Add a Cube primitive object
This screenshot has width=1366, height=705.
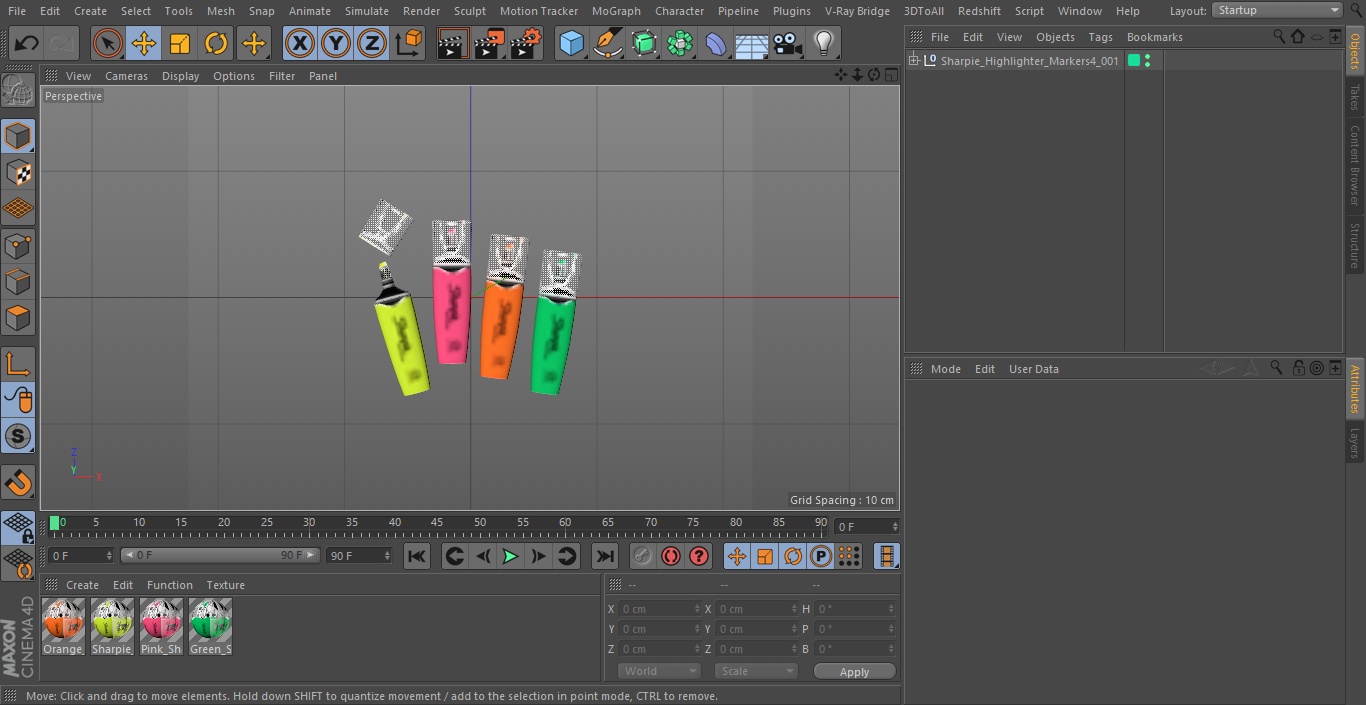[x=571, y=44]
